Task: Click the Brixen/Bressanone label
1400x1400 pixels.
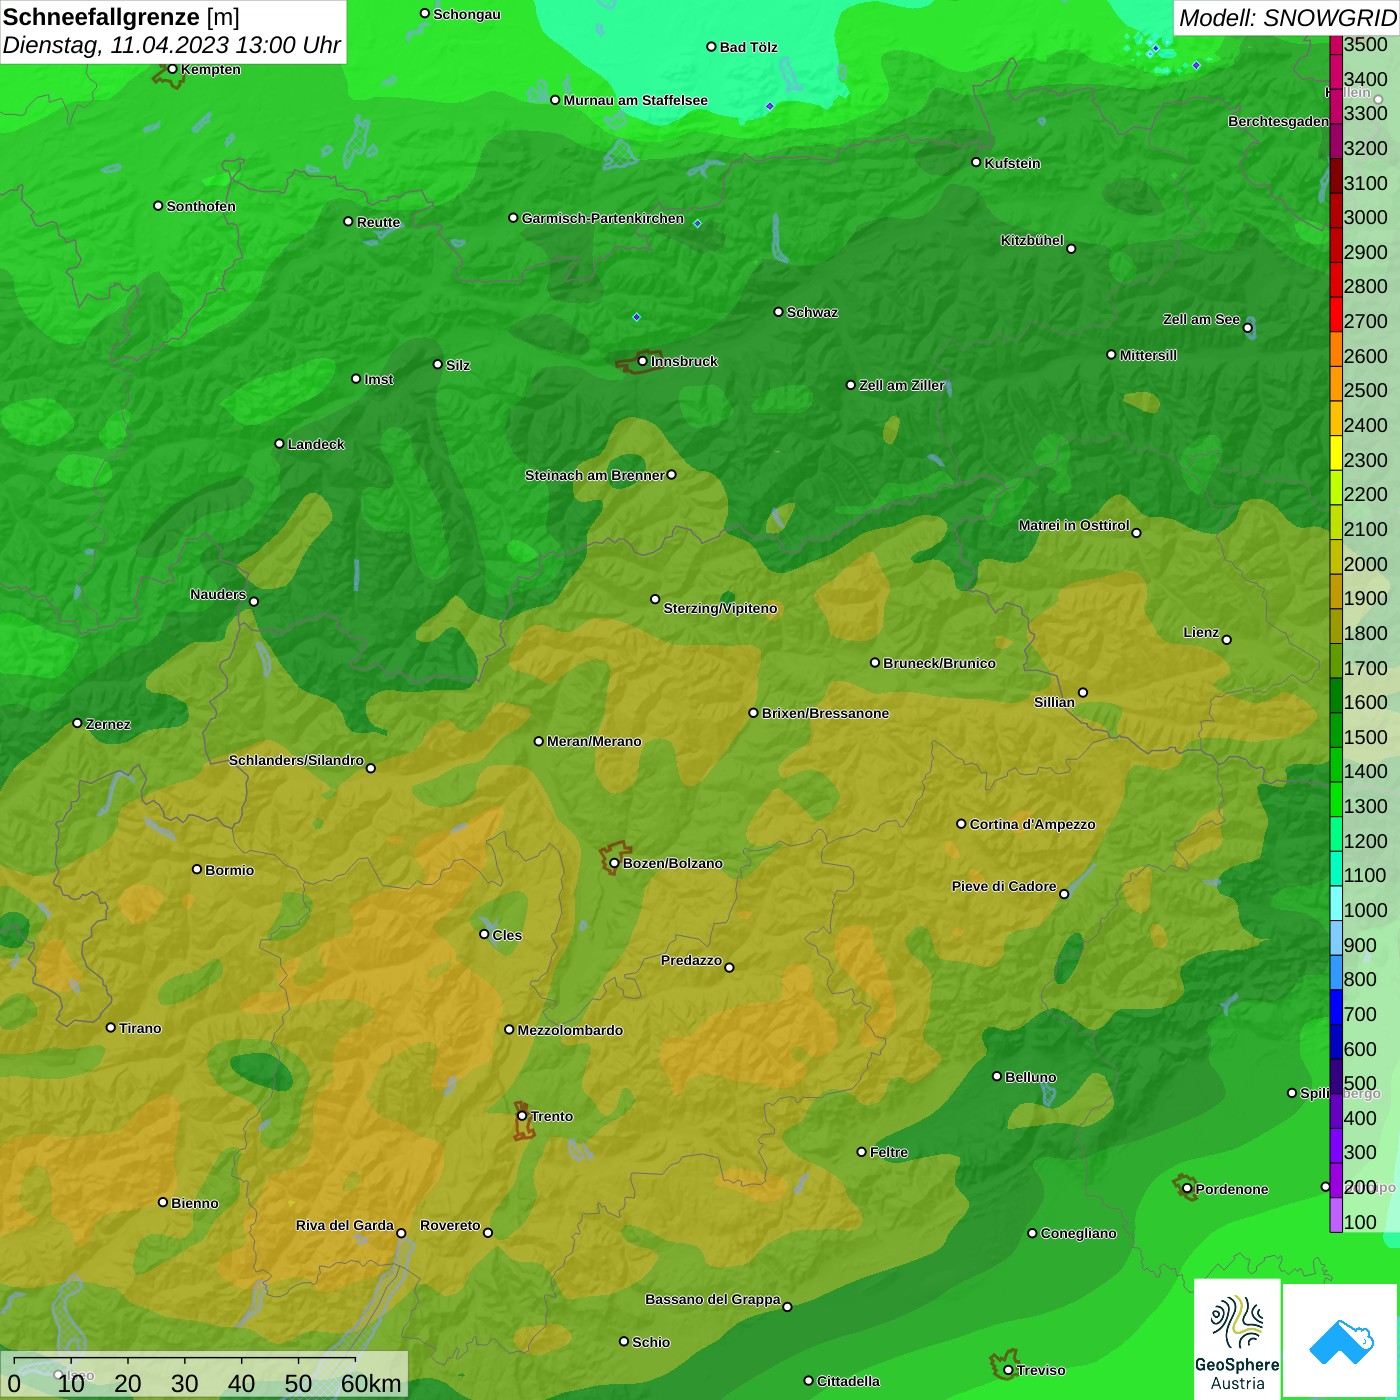Action: coord(825,713)
